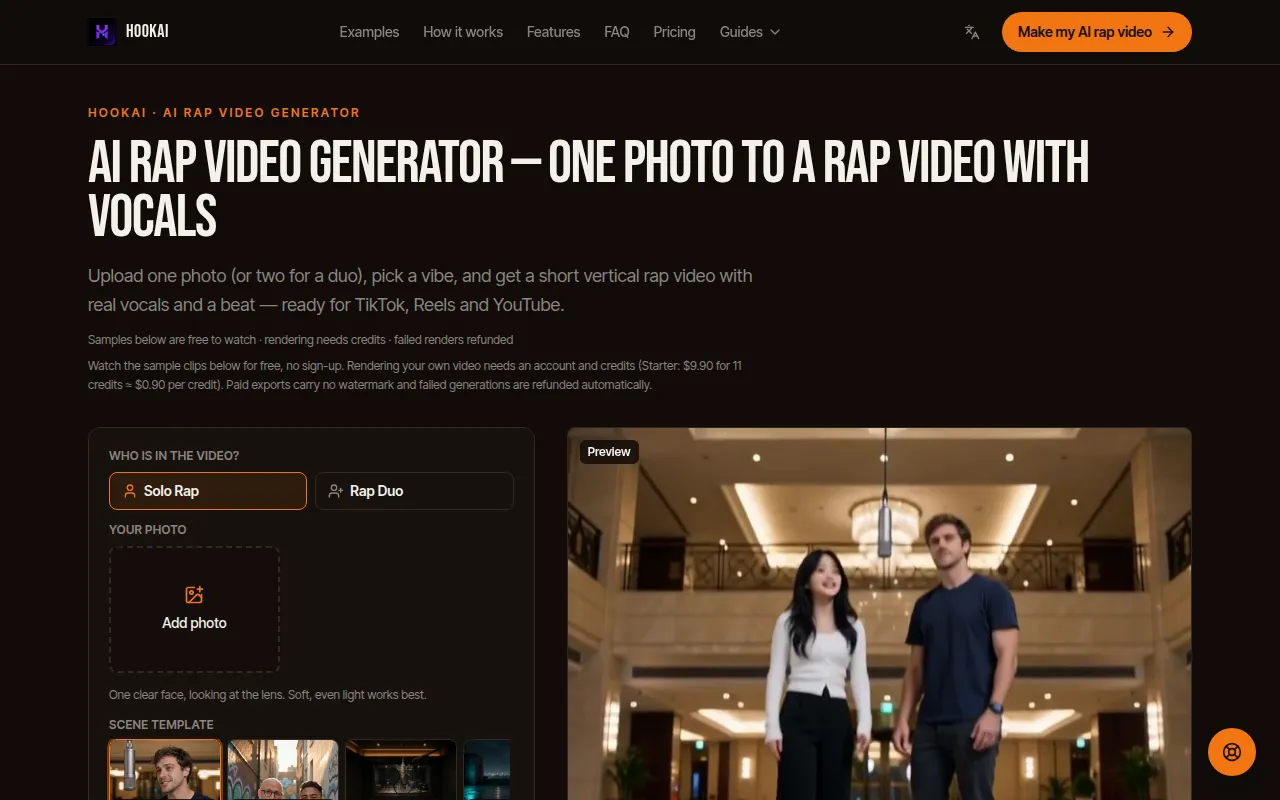Click the subheading starting 'Upload one photo'
The image size is (1280, 800).
tap(420, 290)
